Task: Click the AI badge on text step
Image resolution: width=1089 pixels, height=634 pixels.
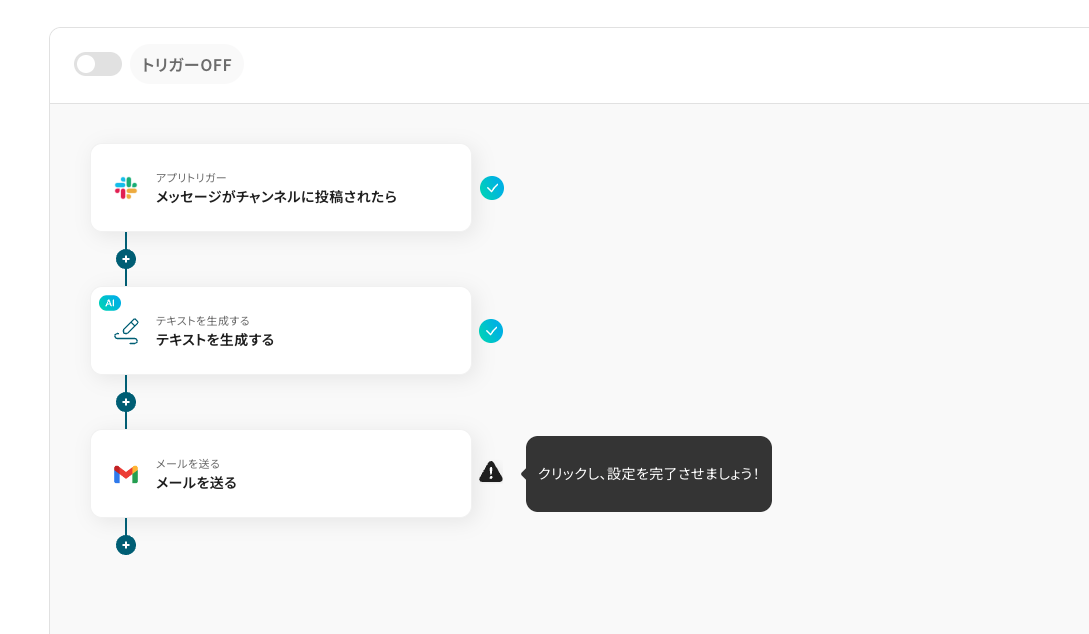Action: click(x=110, y=303)
